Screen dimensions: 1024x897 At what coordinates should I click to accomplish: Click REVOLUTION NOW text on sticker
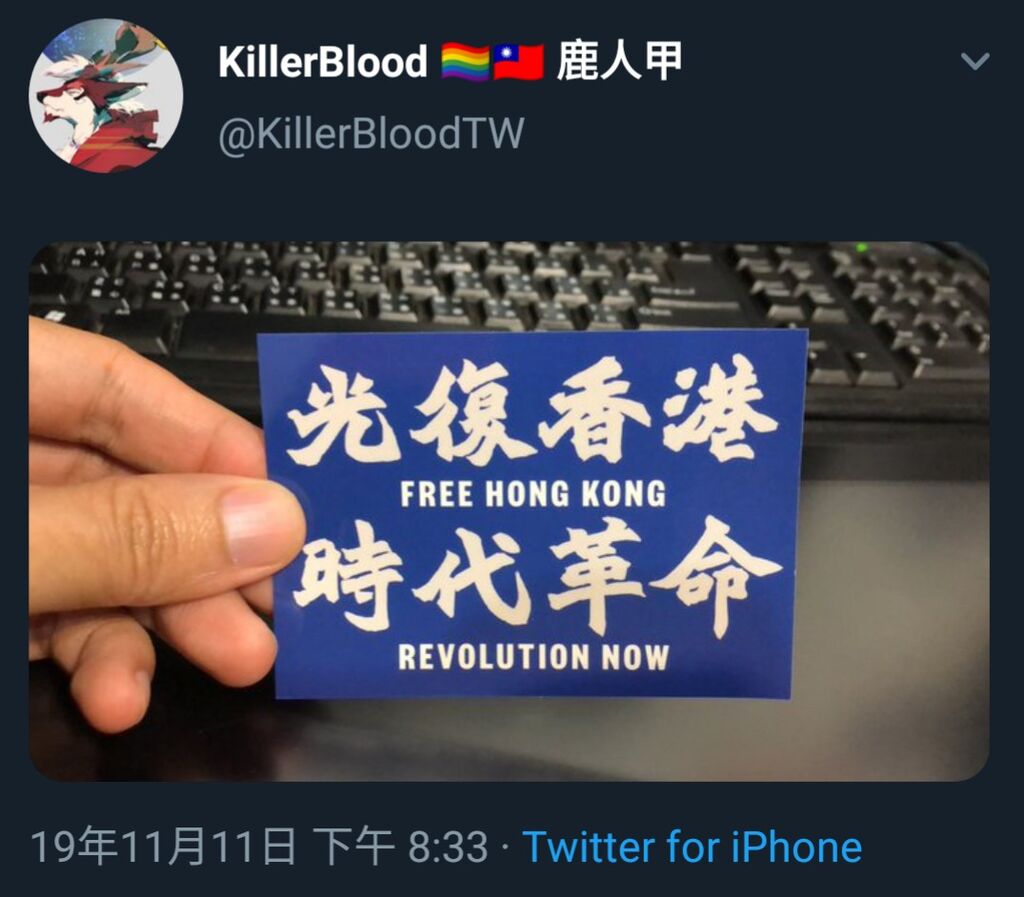tap(534, 656)
